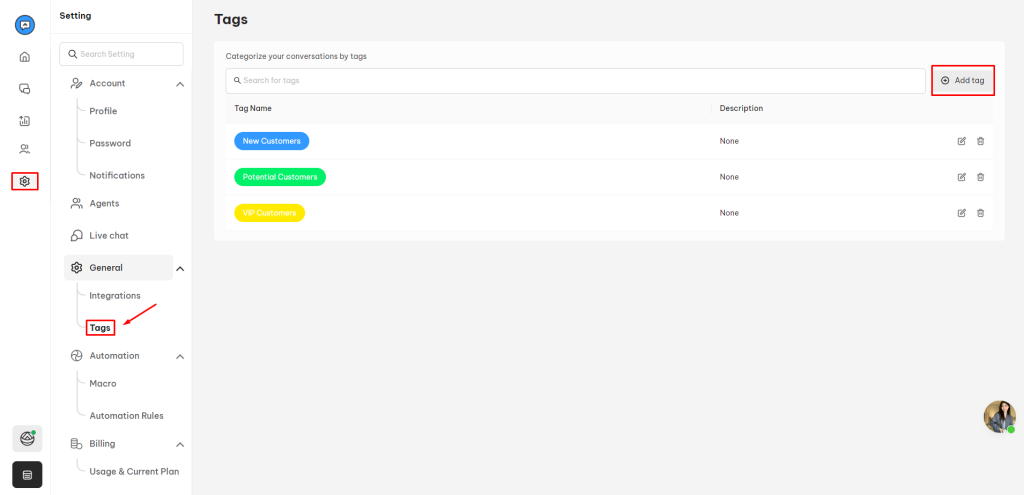Collapse the Automation section chevron
The image size is (1024, 495).
coord(180,357)
